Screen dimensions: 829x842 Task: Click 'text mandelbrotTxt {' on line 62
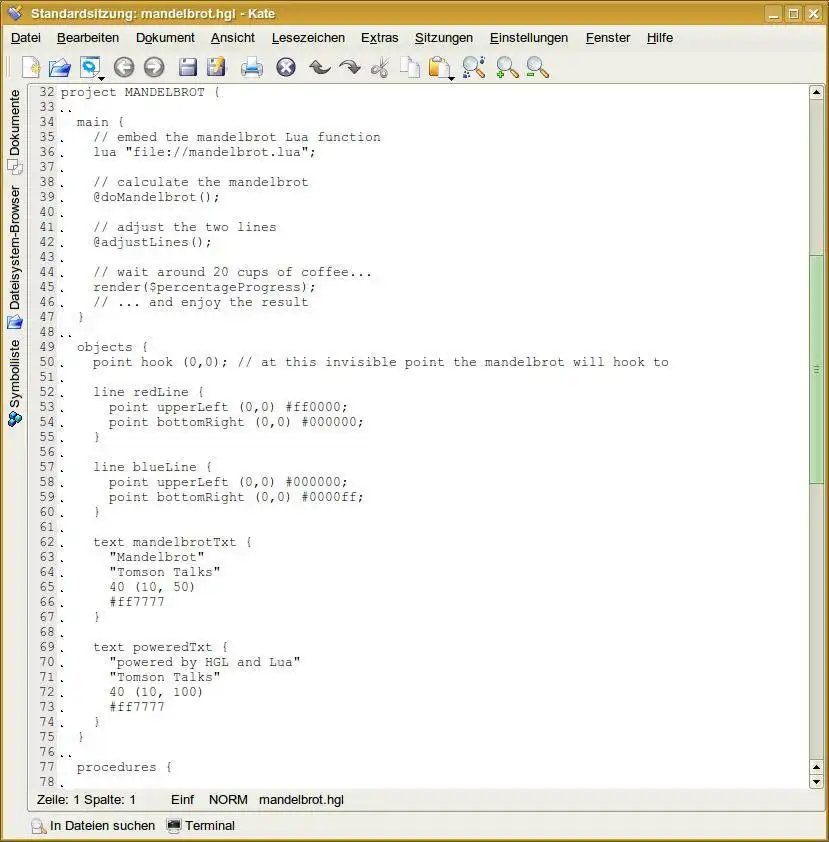172,542
